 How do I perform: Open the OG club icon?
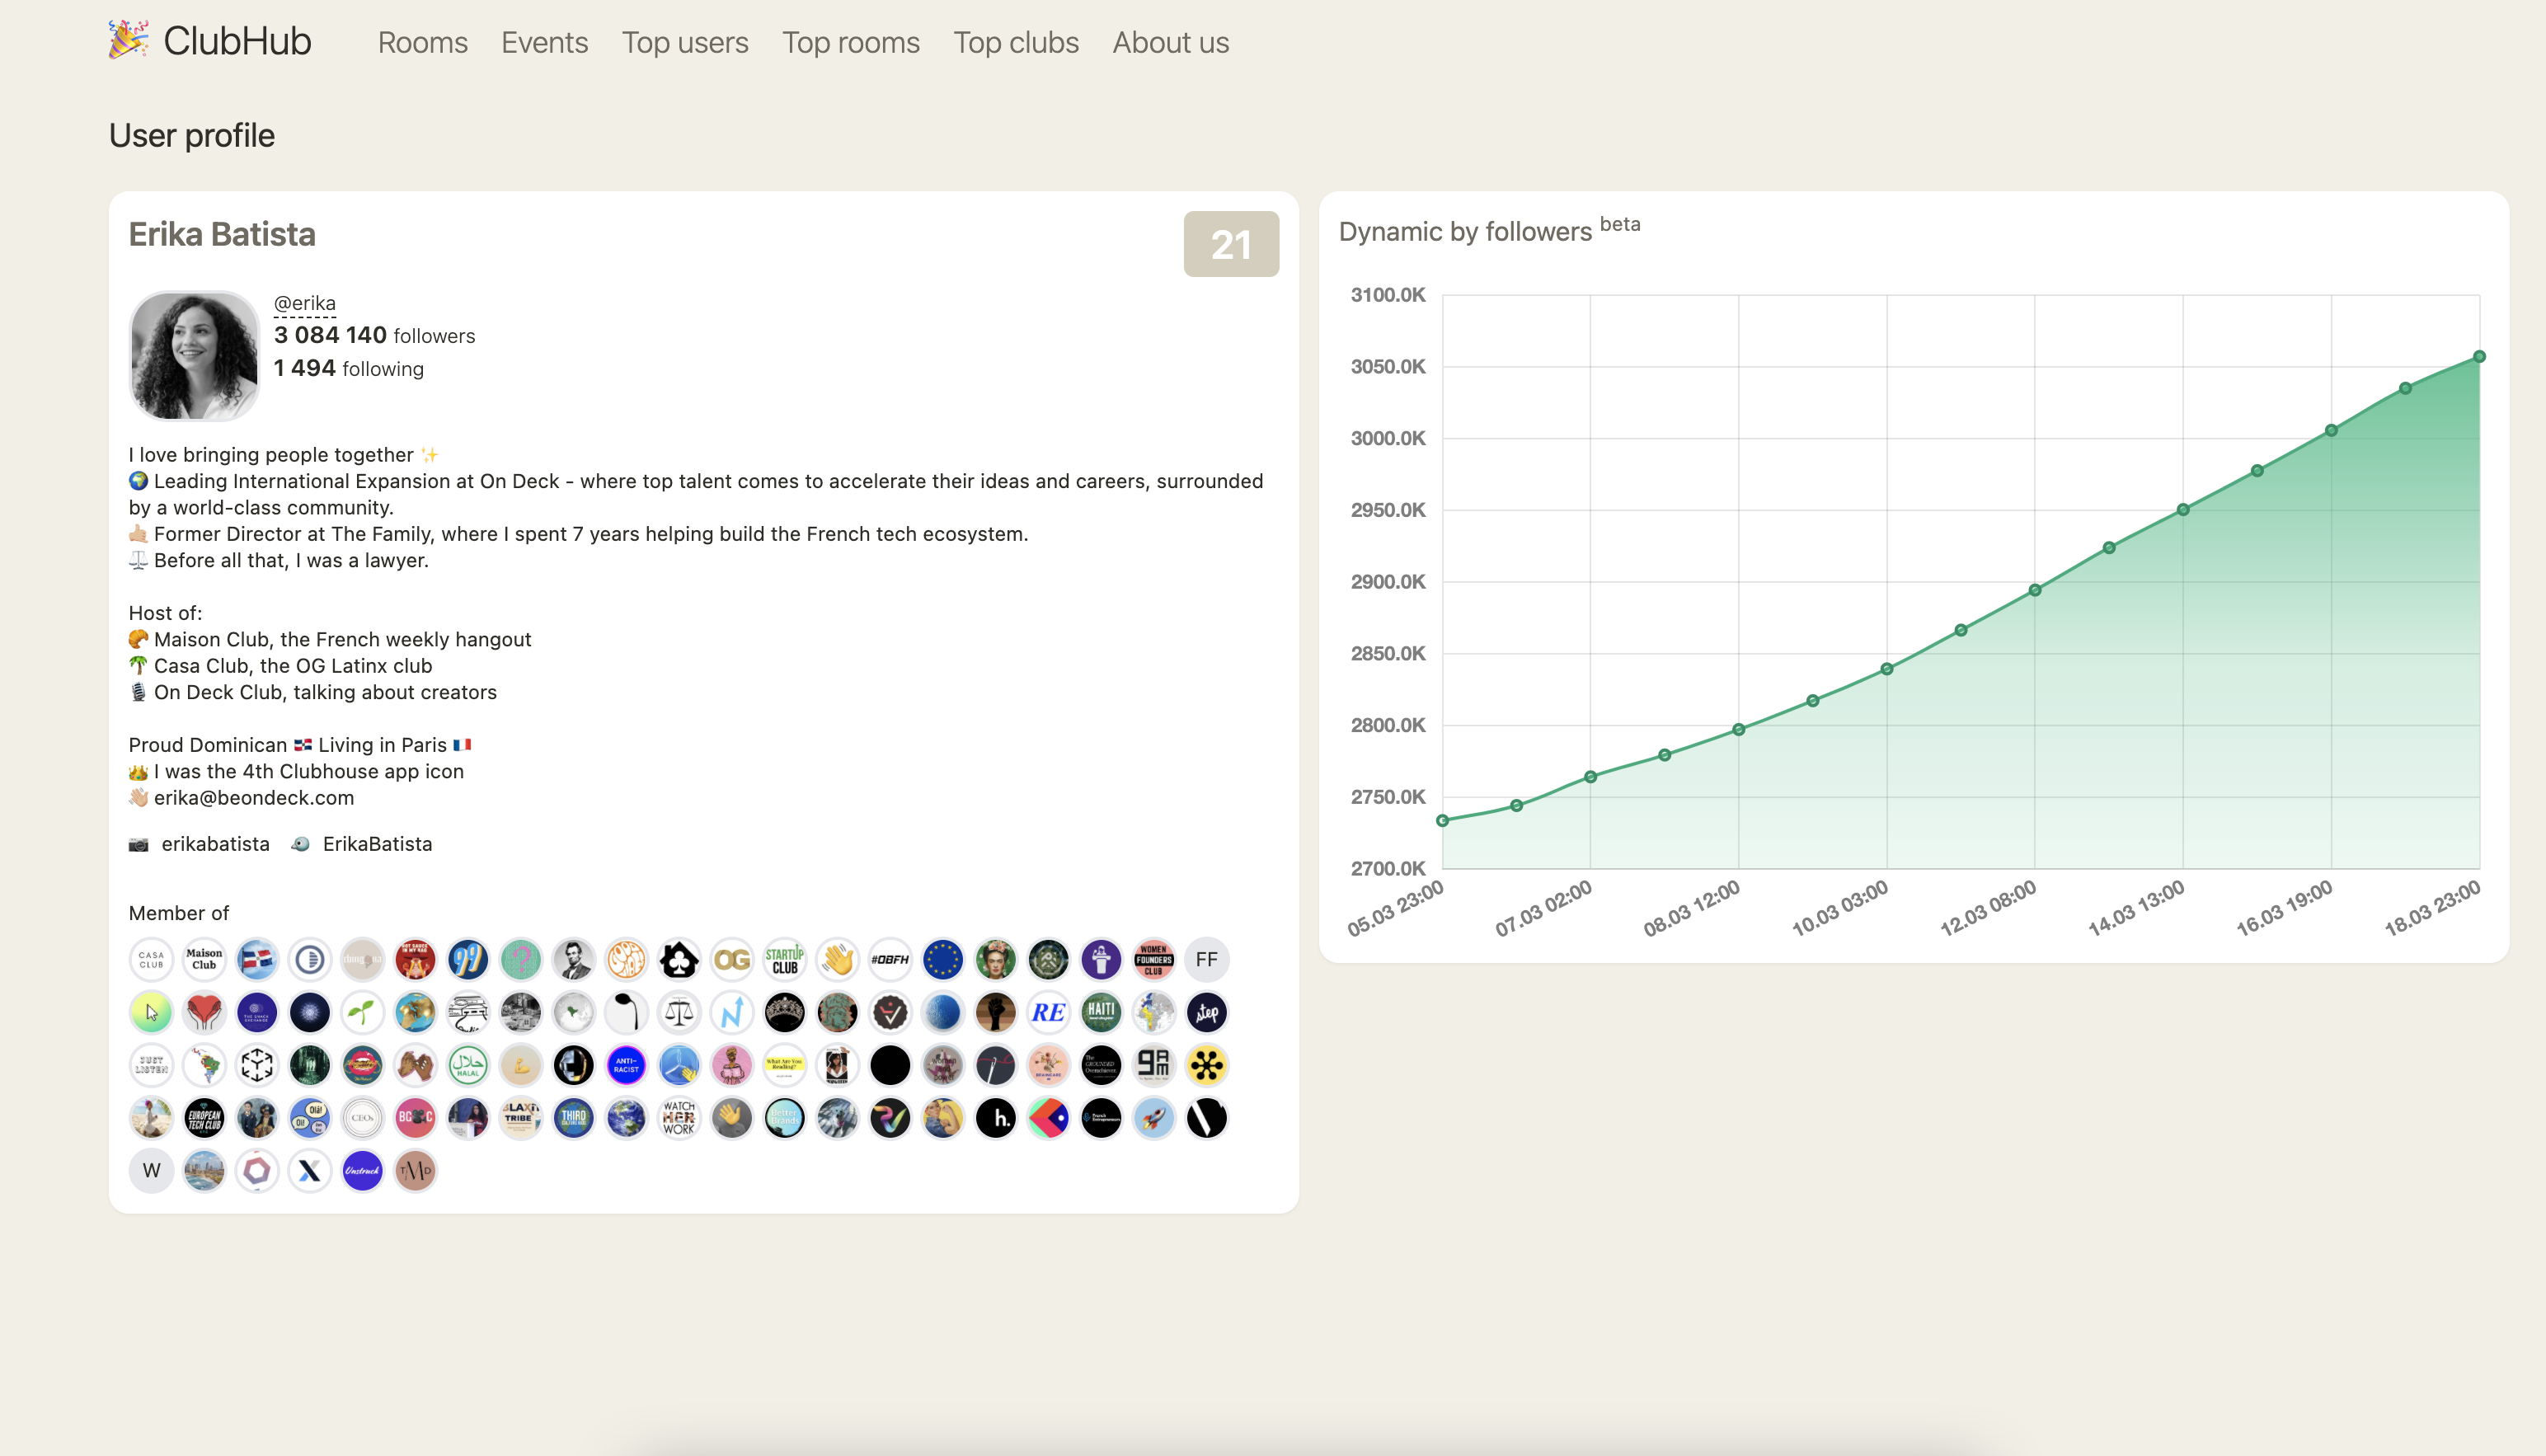pos(731,959)
